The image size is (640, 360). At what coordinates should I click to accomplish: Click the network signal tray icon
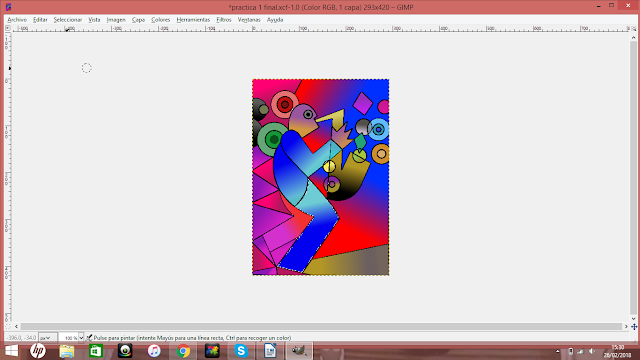pyautogui.click(x=580, y=351)
